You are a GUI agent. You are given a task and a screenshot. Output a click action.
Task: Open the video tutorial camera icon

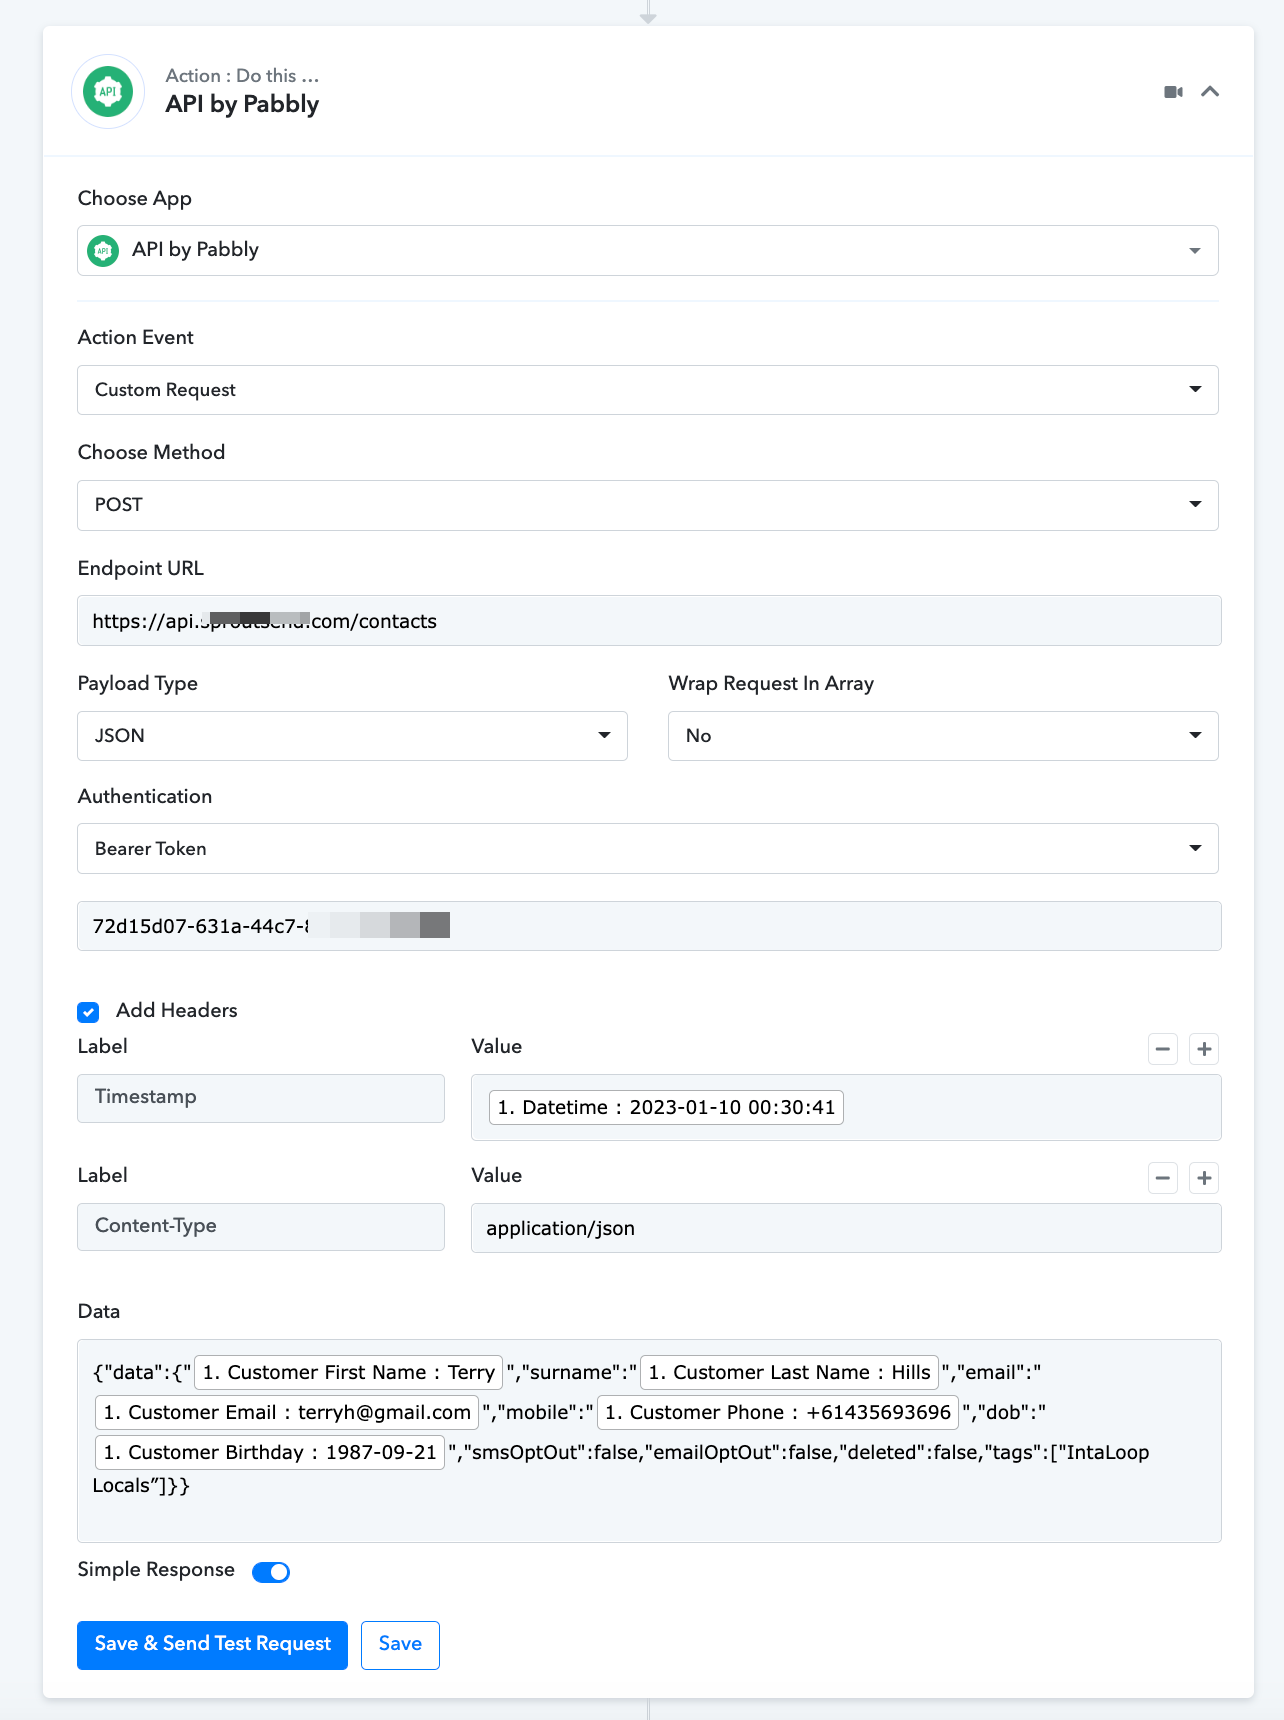tap(1174, 92)
